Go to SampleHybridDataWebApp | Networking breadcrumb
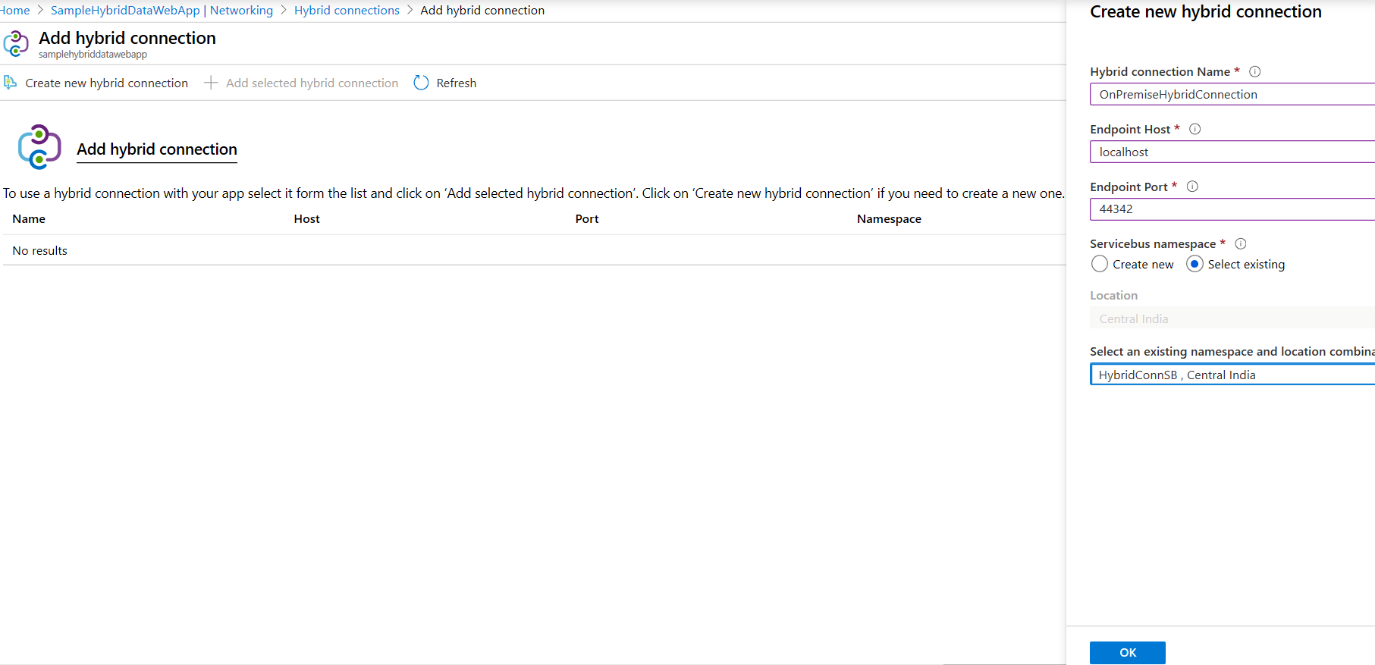1375x665 pixels. coord(162,10)
